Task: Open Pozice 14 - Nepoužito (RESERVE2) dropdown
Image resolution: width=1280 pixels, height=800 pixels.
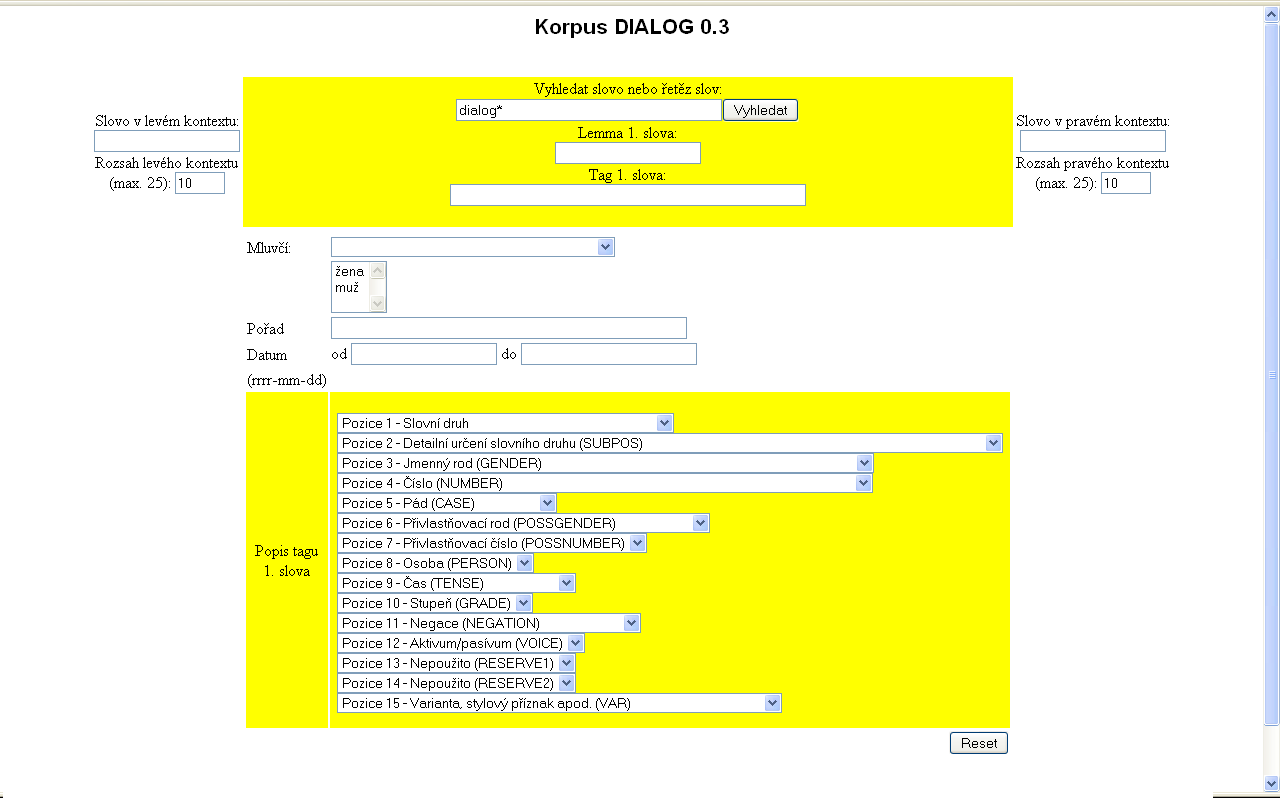Action: tap(456, 683)
